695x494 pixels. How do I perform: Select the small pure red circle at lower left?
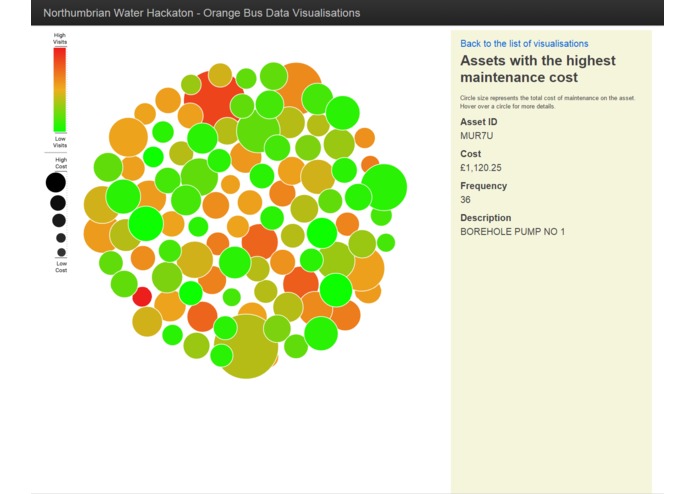[x=142, y=296]
